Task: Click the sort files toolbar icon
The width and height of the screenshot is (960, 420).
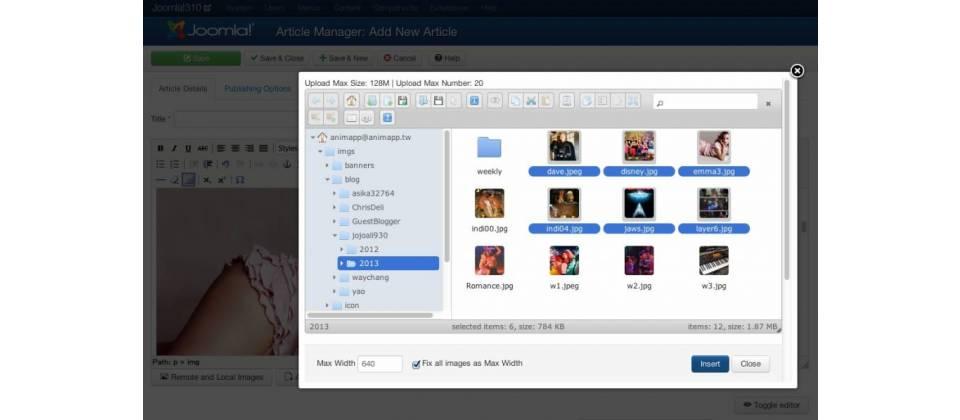Action: (x=367, y=117)
